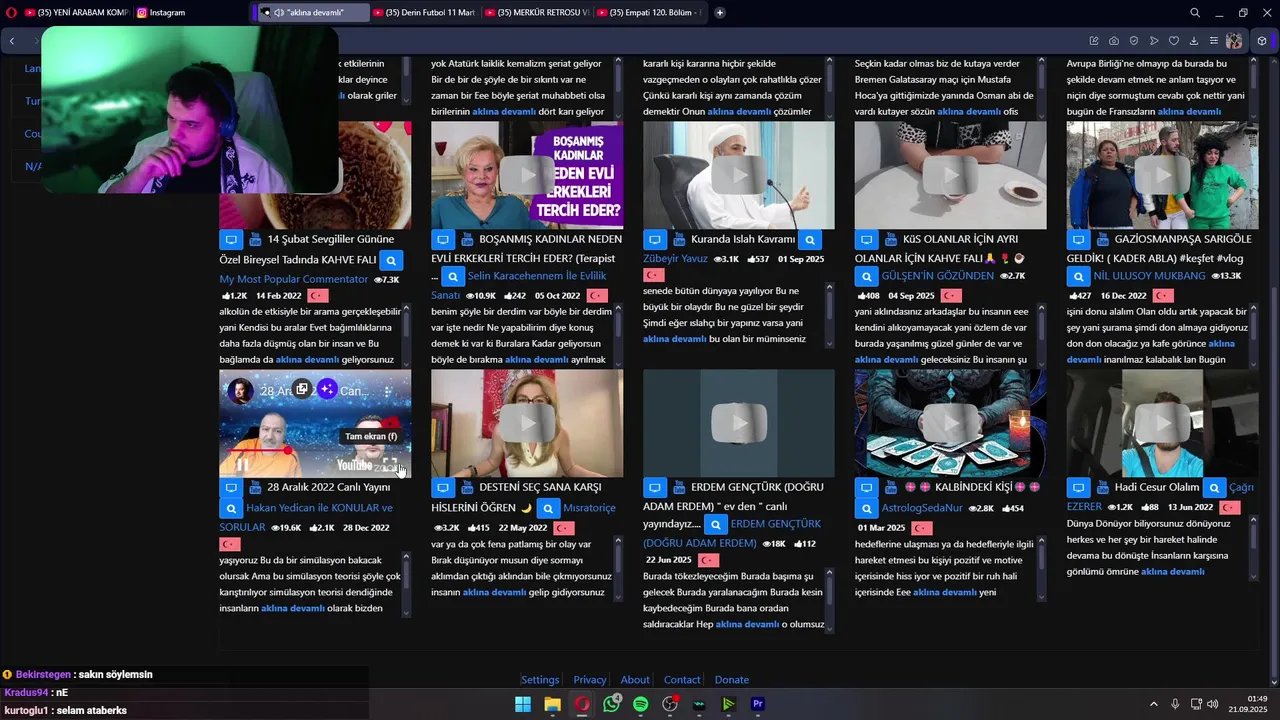The image size is (1280, 720).
Task: Play the DESTENİ SEÇ video thumbnail
Action: (x=527, y=424)
